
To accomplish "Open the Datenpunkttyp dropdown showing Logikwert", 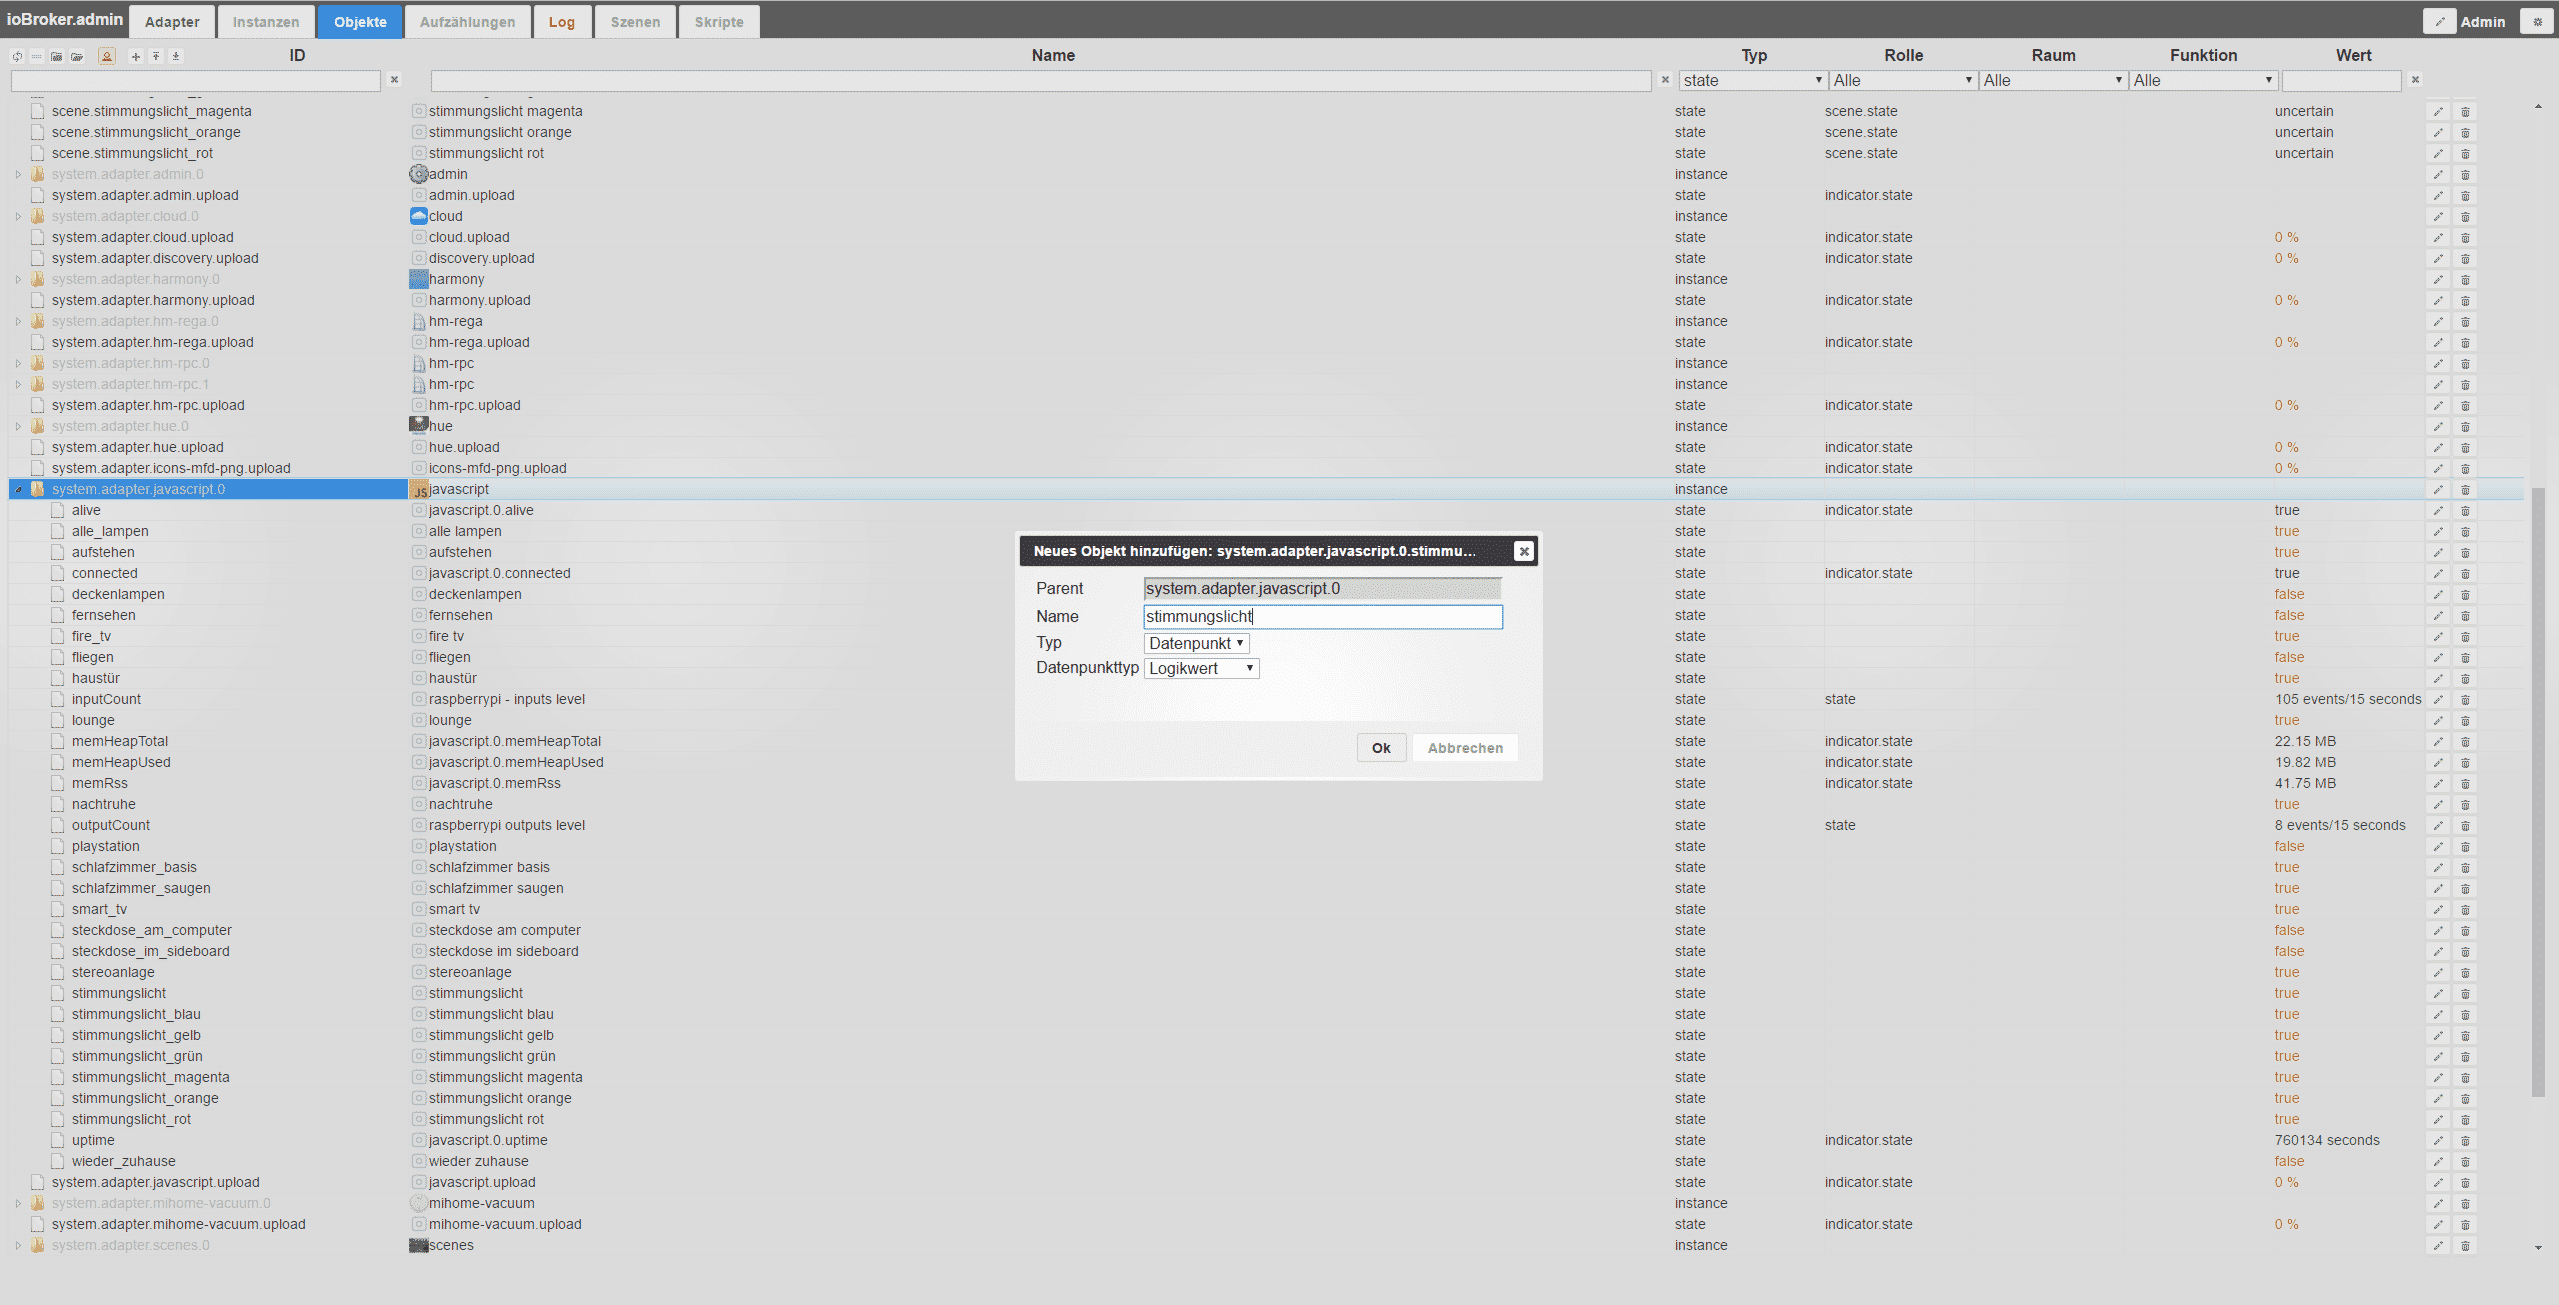I will coord(1201,668).
